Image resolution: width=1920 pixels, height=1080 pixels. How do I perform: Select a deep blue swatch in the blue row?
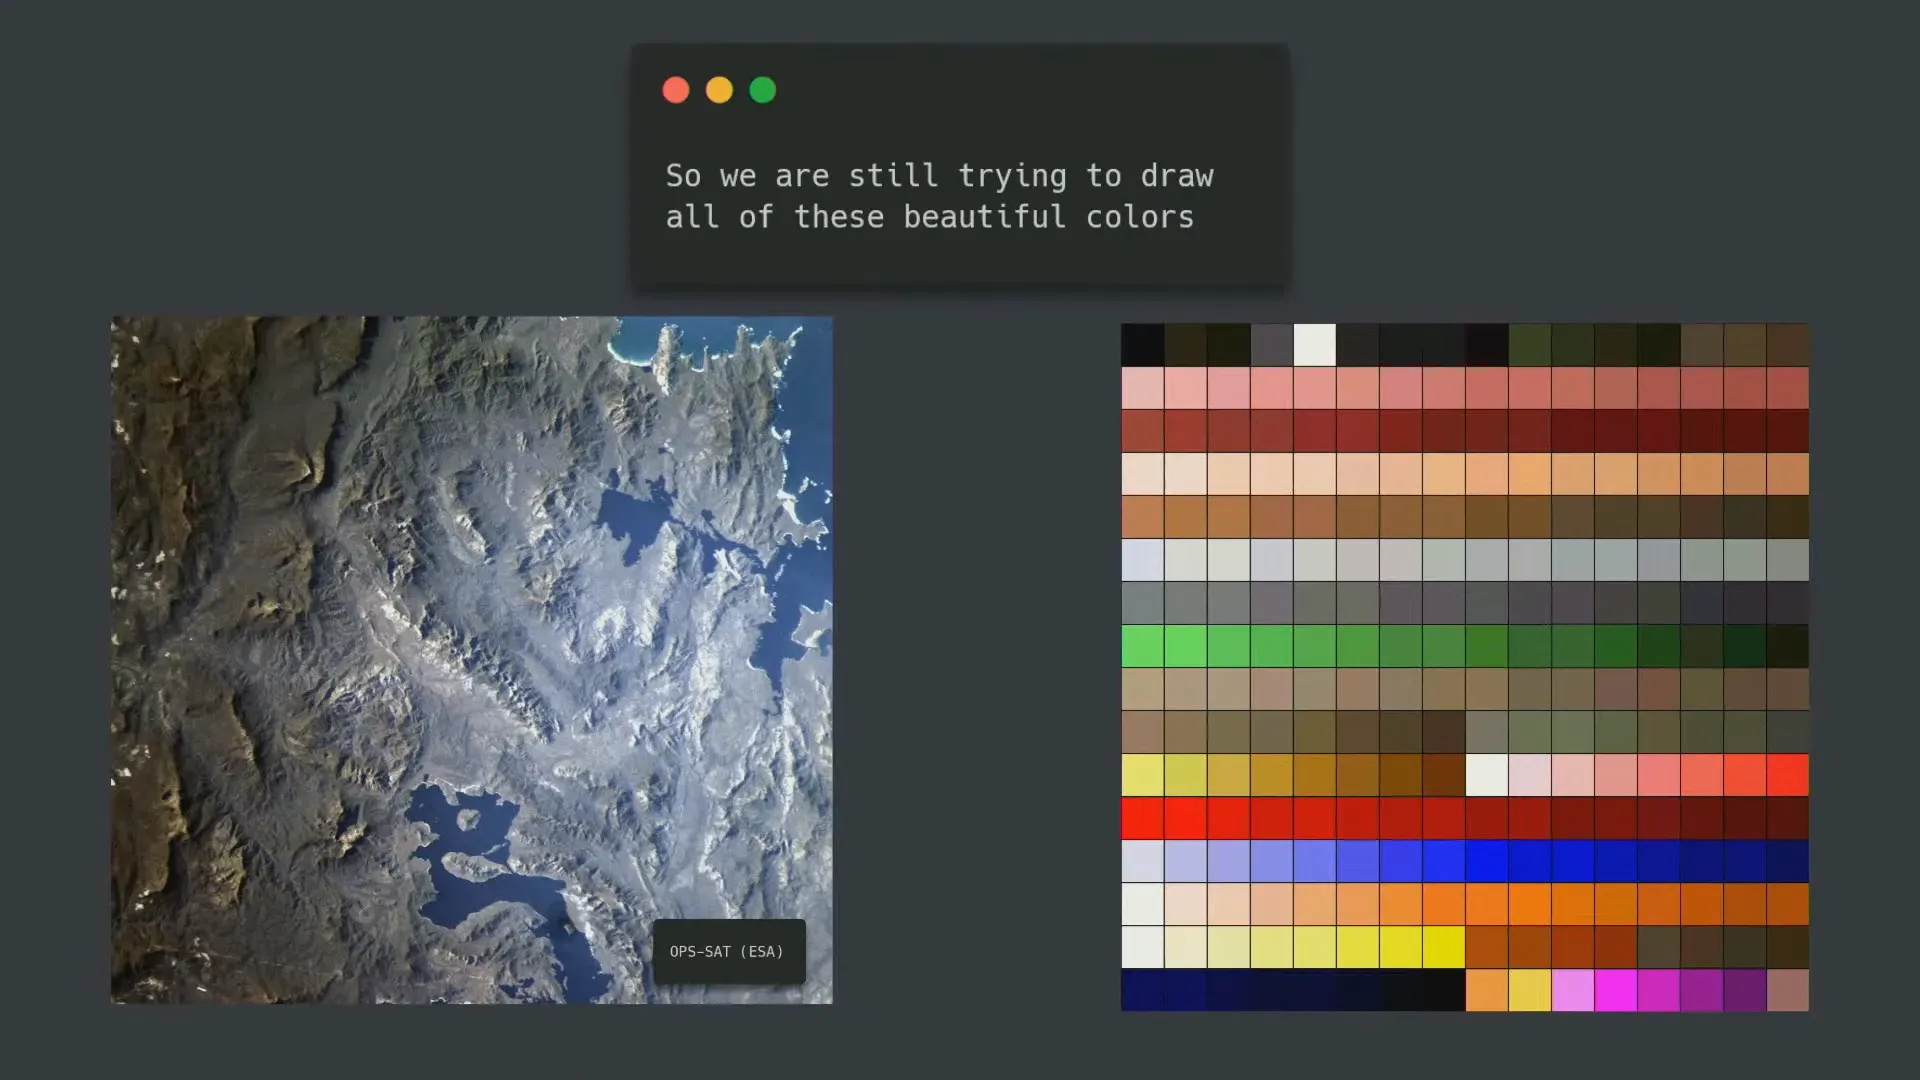[1530, 861]
